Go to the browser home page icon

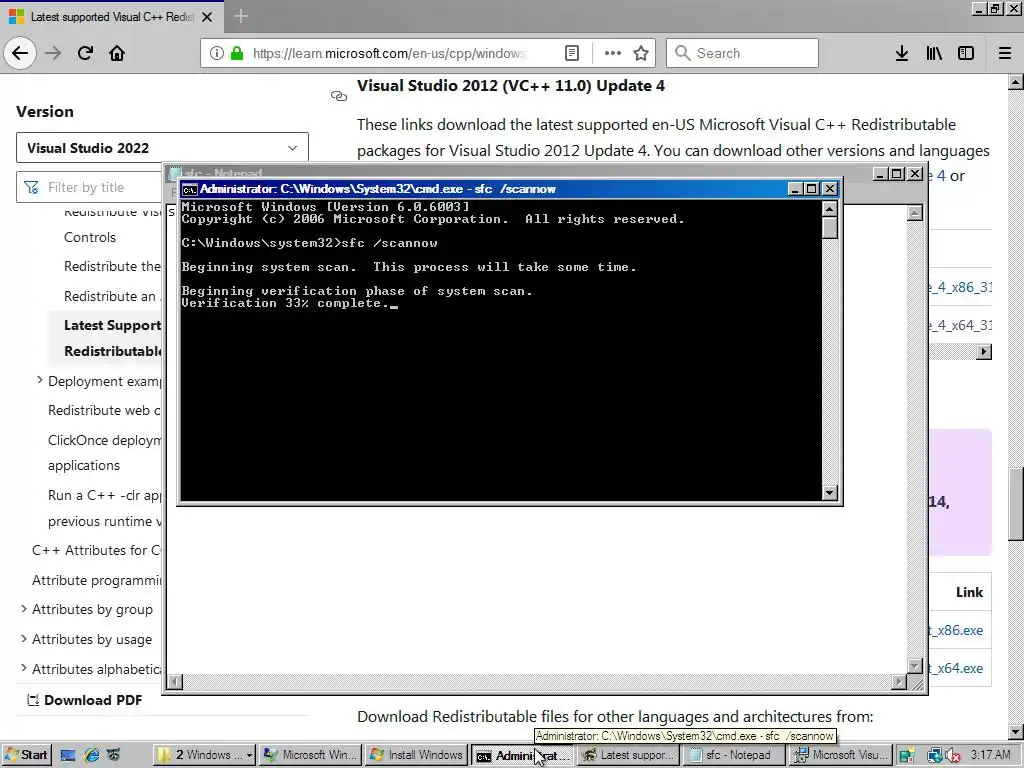117,53
